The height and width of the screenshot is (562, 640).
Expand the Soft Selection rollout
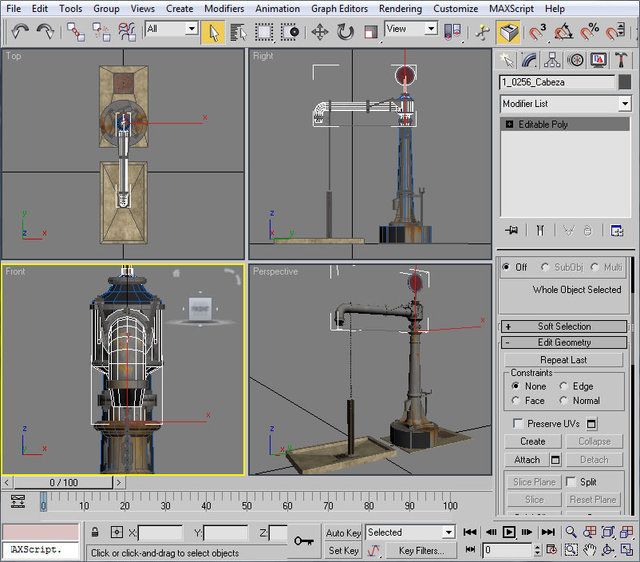point(565,326)
